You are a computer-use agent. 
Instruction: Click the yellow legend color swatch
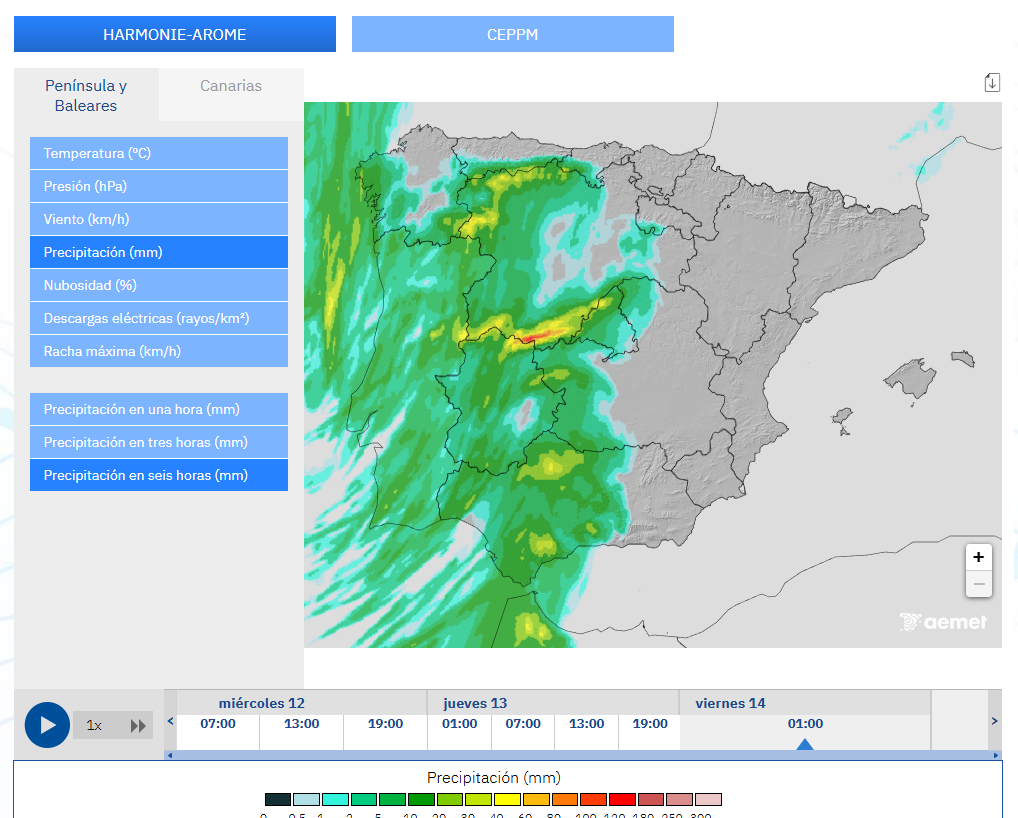tap(507, 799)
